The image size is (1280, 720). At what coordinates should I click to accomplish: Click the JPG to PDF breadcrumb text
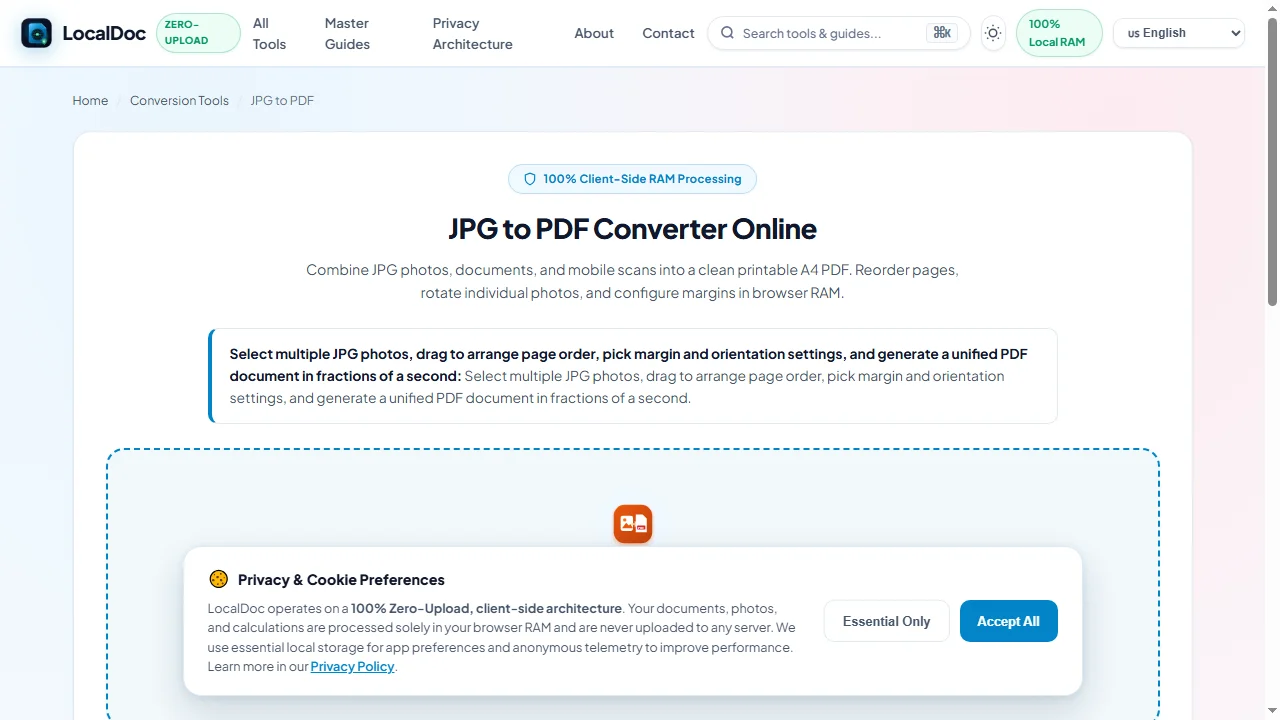point(282,100)
